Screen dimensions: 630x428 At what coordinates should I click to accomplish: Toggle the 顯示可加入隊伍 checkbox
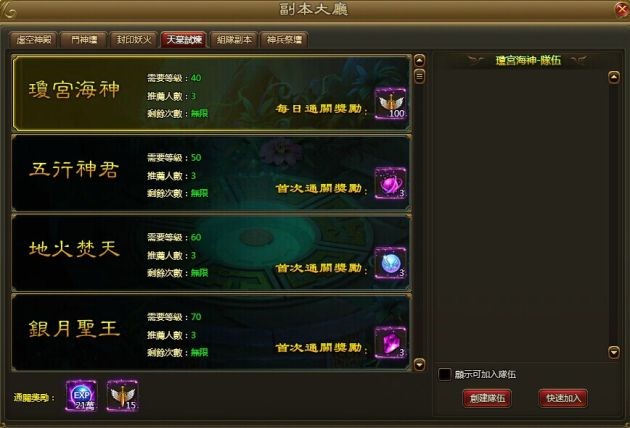444,374
